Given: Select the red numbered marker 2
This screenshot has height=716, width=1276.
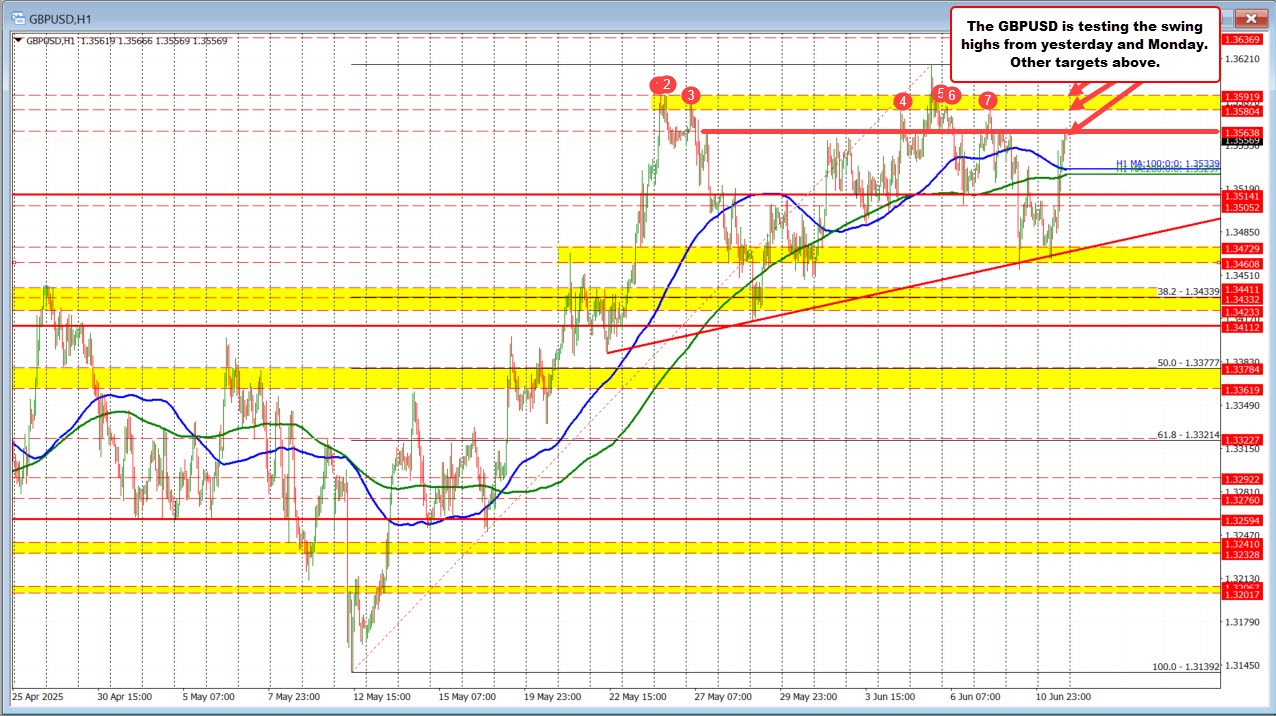Looking at the screenshot, I should click(664, 85).
